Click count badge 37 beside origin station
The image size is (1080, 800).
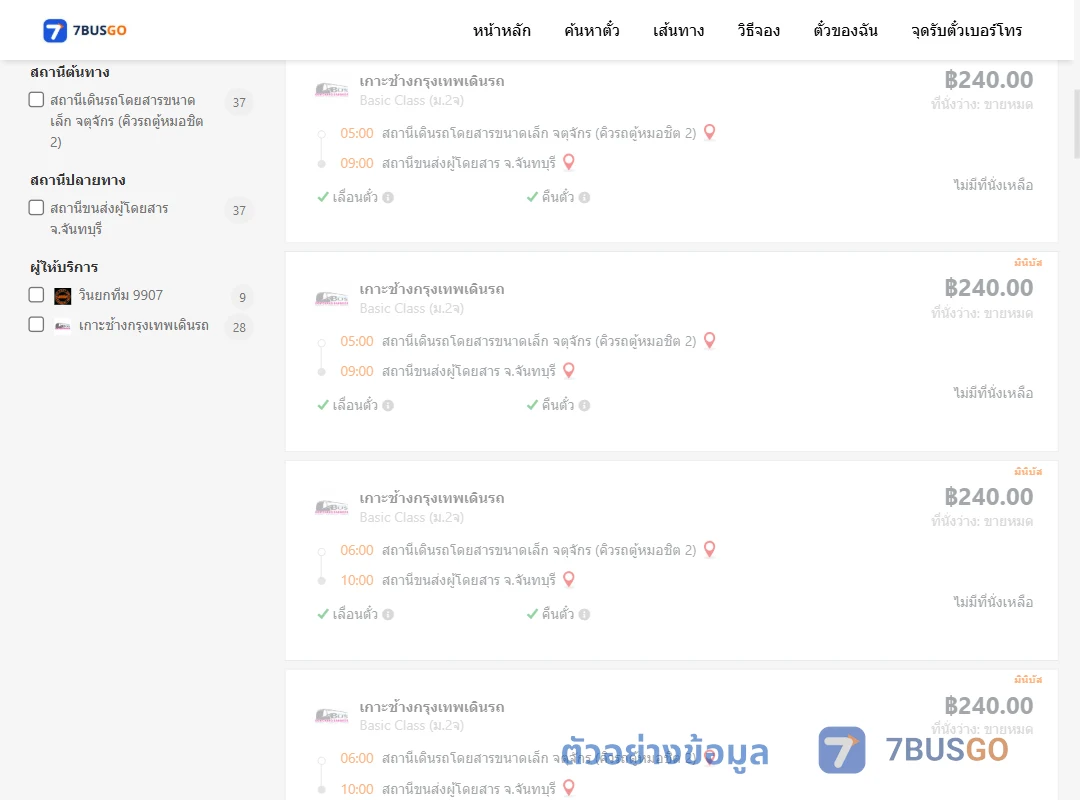(239, 102)
